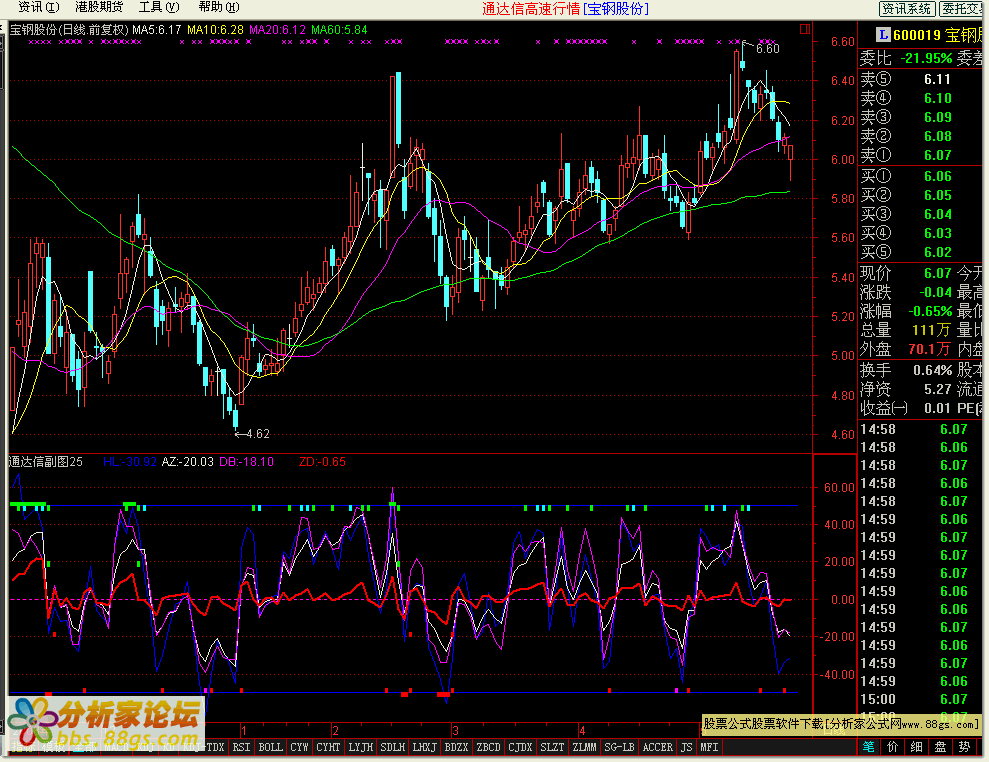Click the 6.60 high price marker
The height and width of the screenshot is (762, 989).
pos(768,49)
